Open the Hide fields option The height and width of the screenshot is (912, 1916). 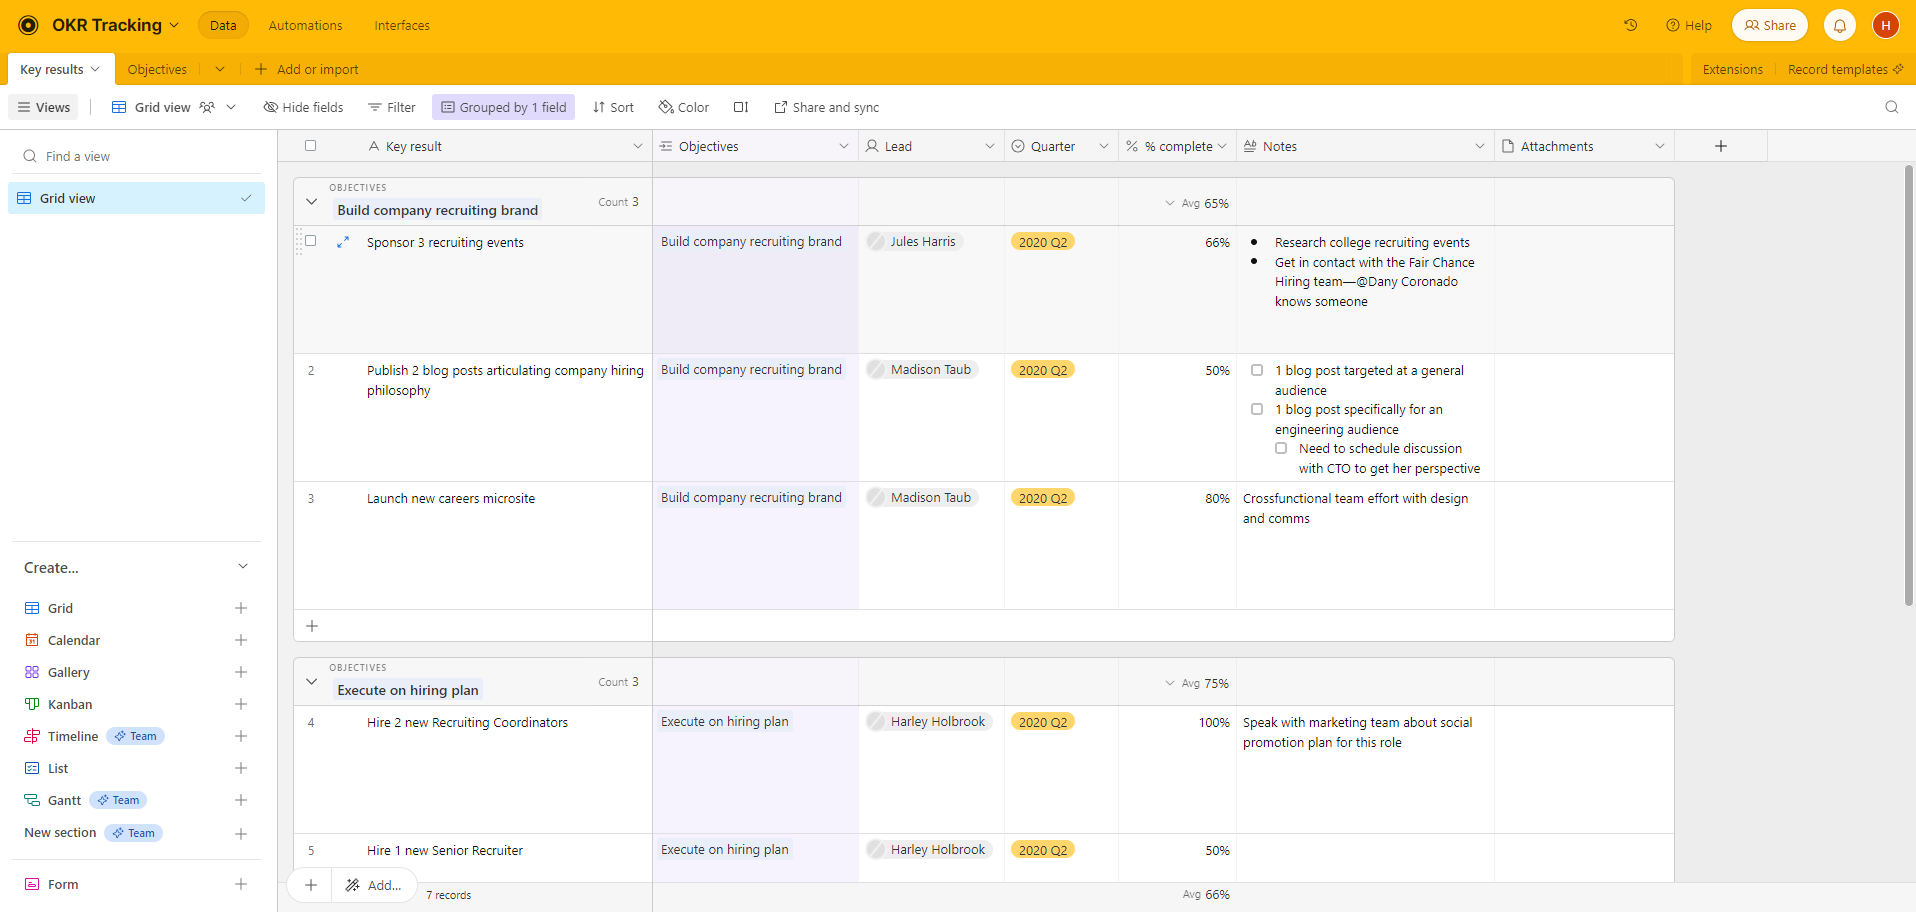[x=303, y=107]
